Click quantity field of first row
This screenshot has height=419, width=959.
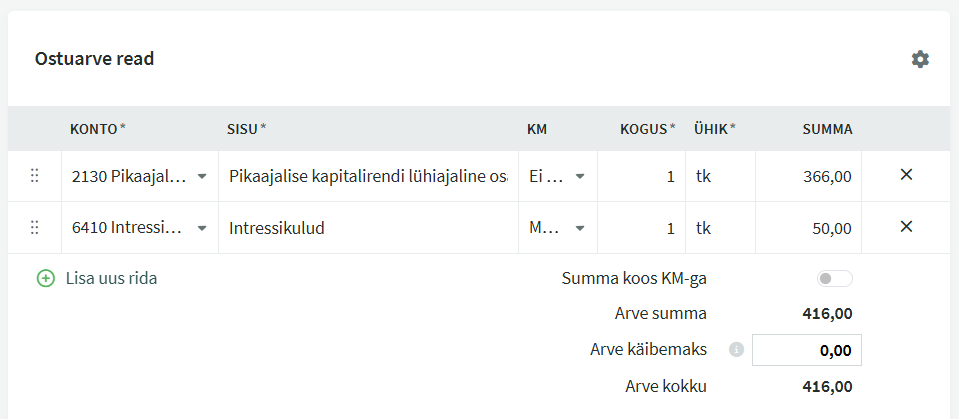click(642, 176)
